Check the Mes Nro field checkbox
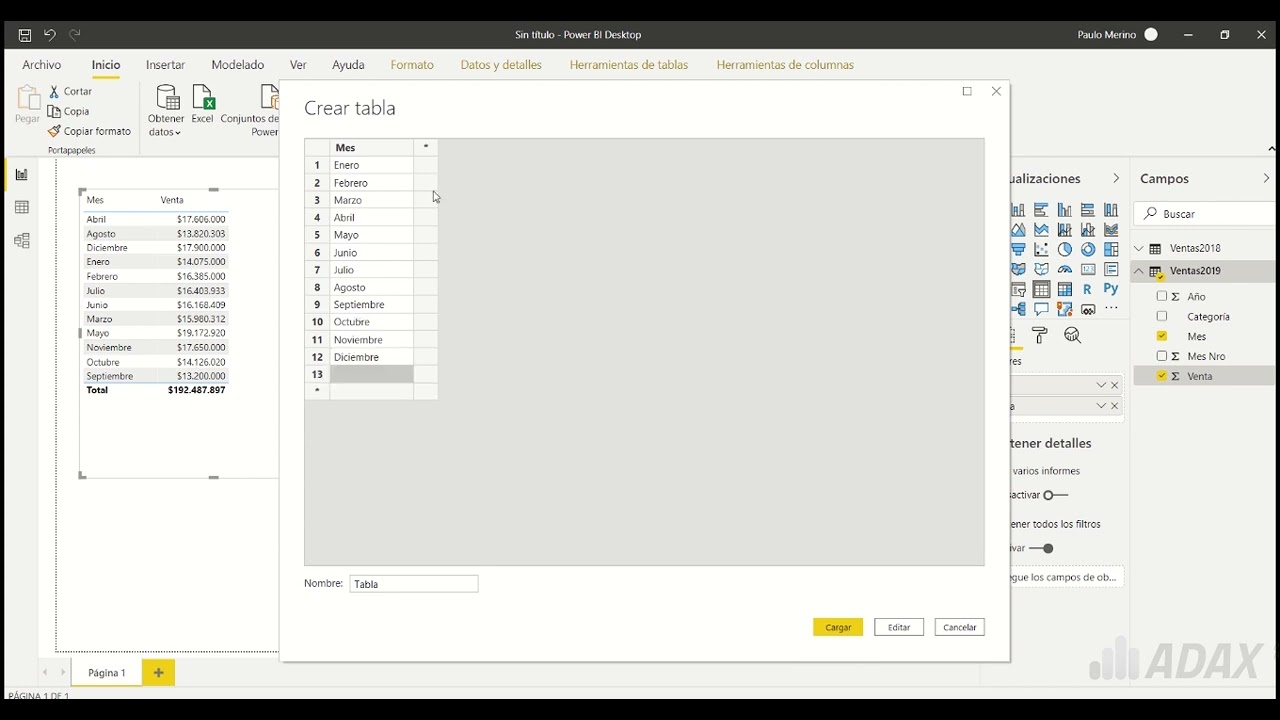Image resolution: width=1280 pixels, height=720 pixels. (1162, 356)
